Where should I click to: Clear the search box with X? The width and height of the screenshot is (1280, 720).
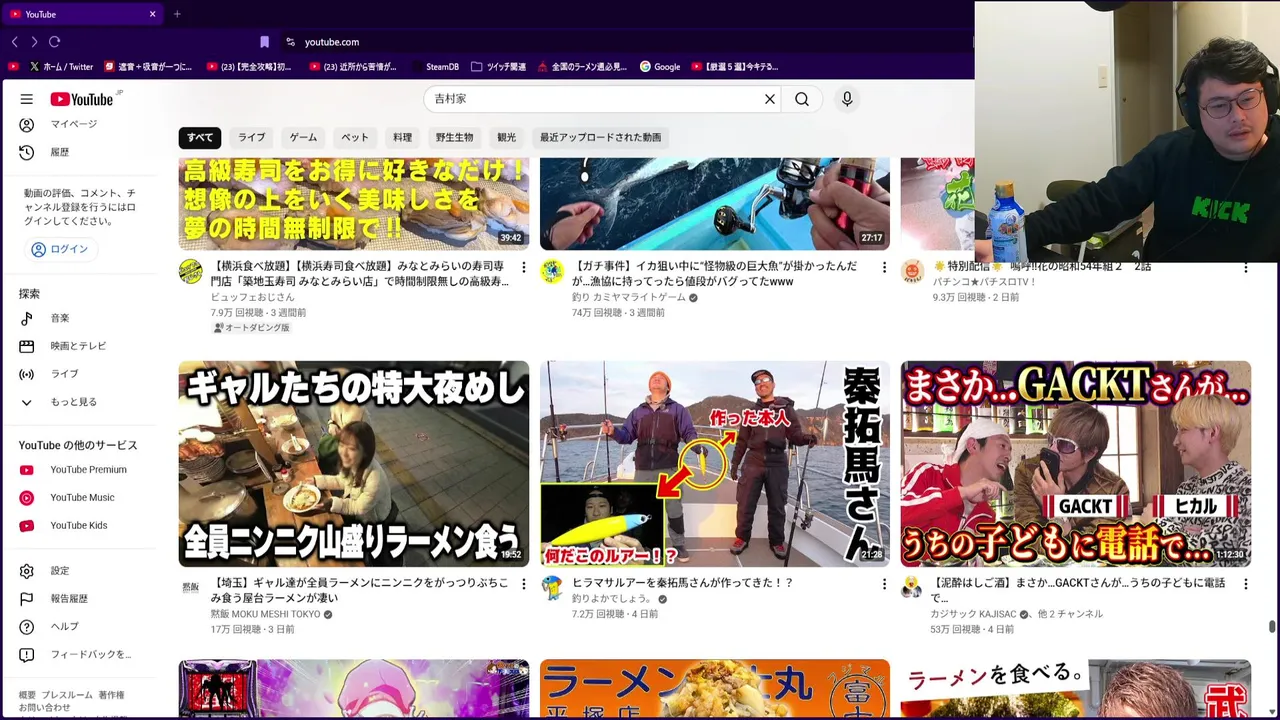click(x=770, y=99)
